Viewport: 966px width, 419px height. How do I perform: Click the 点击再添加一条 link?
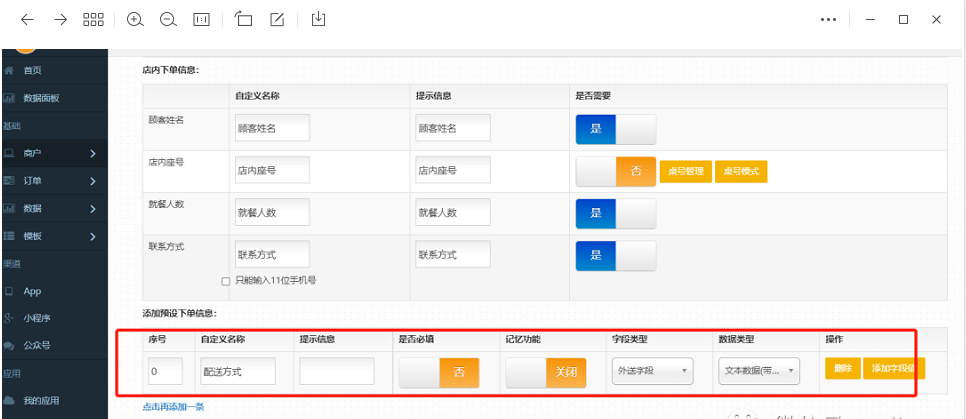pos(175,408)
